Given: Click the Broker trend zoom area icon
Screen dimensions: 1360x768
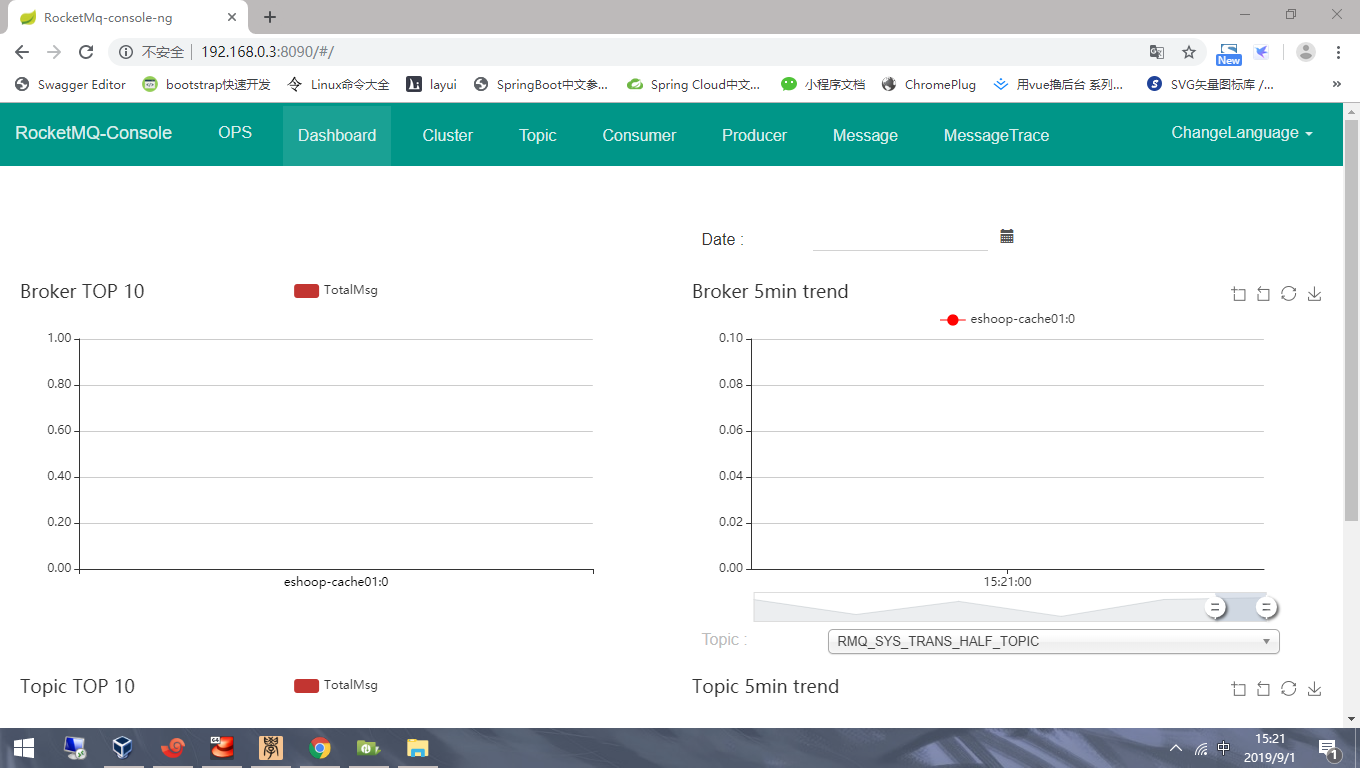Looking at the screenshot, I should [1239, 294].
